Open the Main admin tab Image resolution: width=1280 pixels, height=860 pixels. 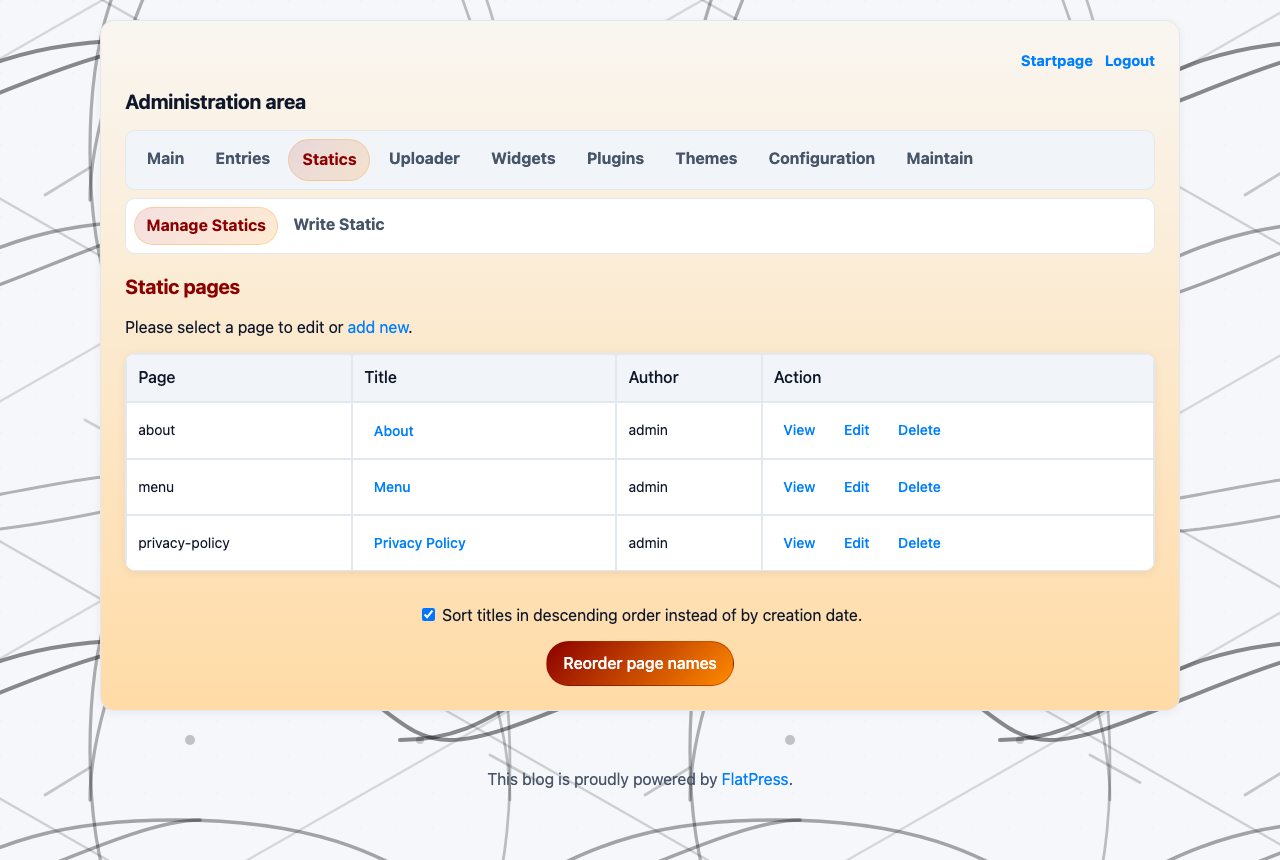tap(166, 159)
